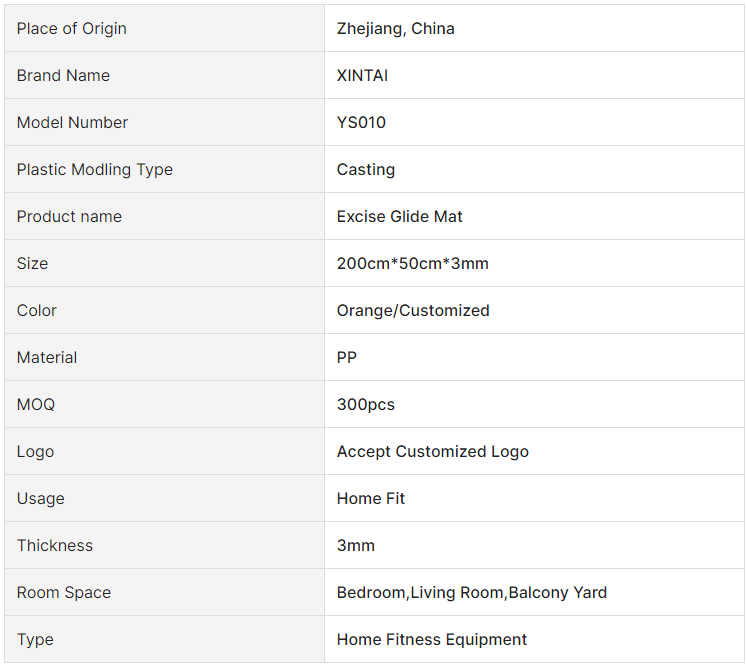Click the Excise Glide Mat product name

[x=399, y=216]
